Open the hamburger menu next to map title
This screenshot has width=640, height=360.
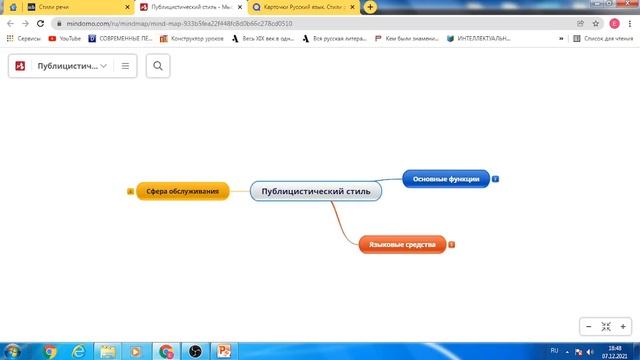(125, 66)
